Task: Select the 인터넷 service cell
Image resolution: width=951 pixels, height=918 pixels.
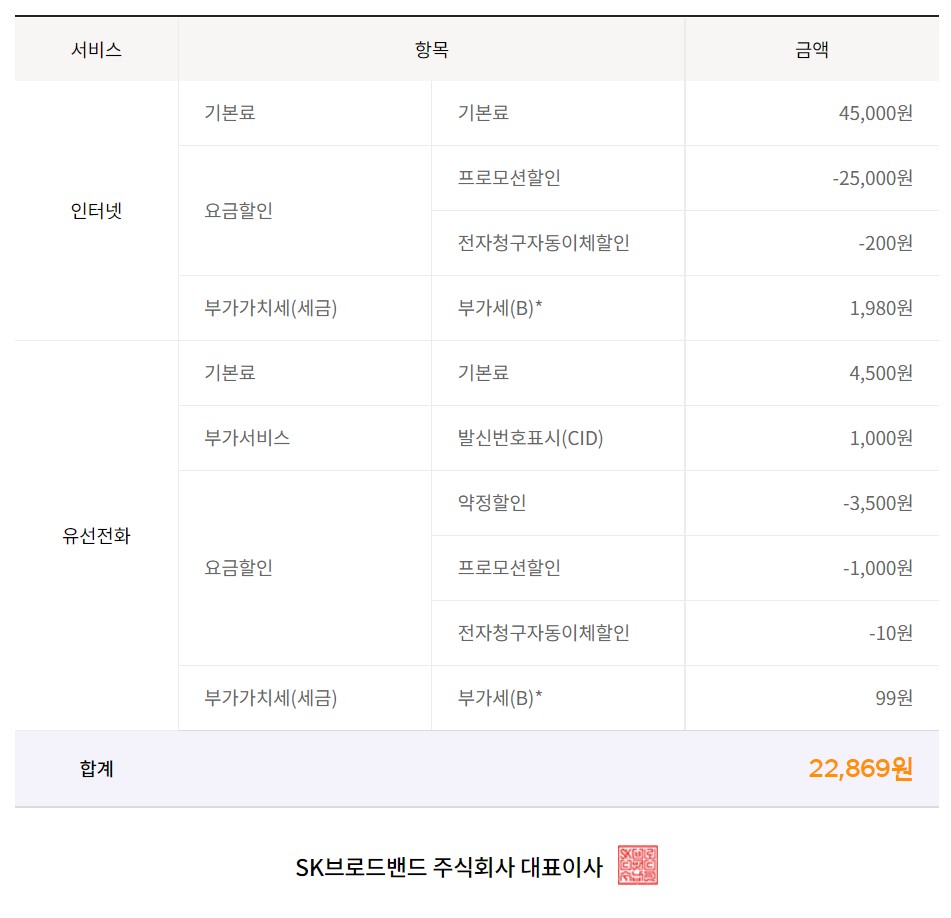Action: point(96,211)
